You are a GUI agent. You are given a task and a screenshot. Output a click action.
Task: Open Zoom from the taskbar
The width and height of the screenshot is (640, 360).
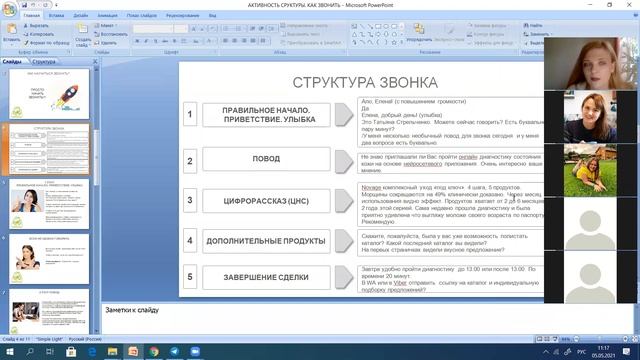(195, 351)
